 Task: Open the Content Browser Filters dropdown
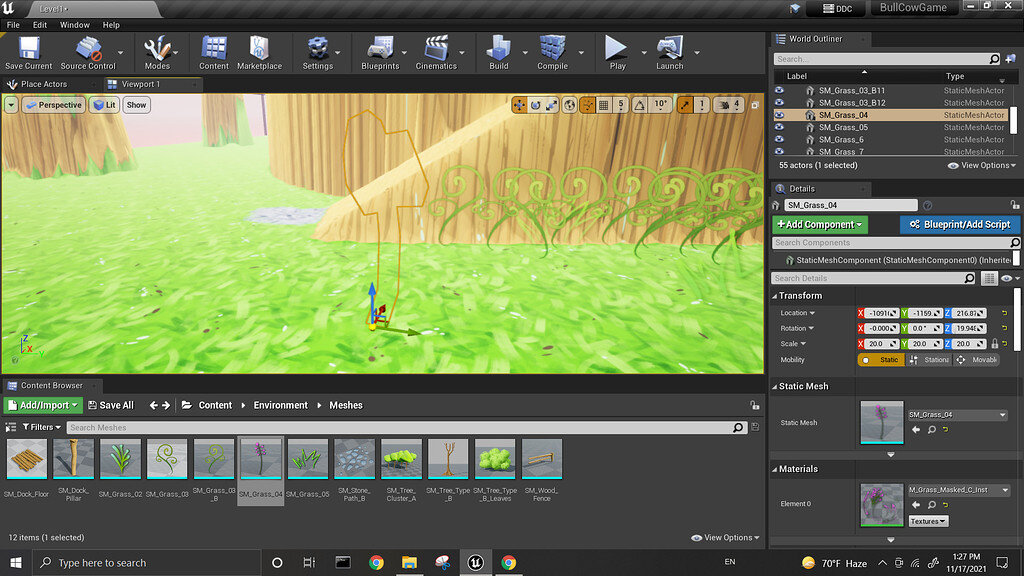click(x=41, y=427)
